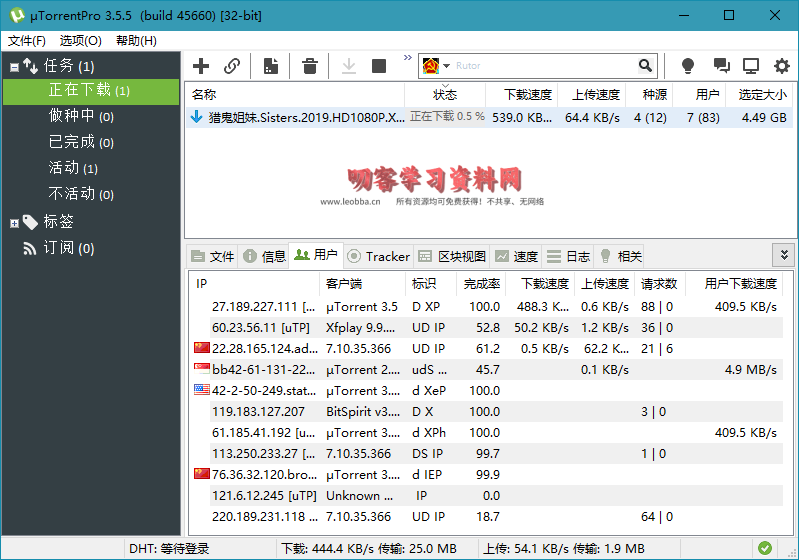This screenshot has height=560, width=799.
Task: Click the green checkmark network status icon
Action: click(765, 548)
